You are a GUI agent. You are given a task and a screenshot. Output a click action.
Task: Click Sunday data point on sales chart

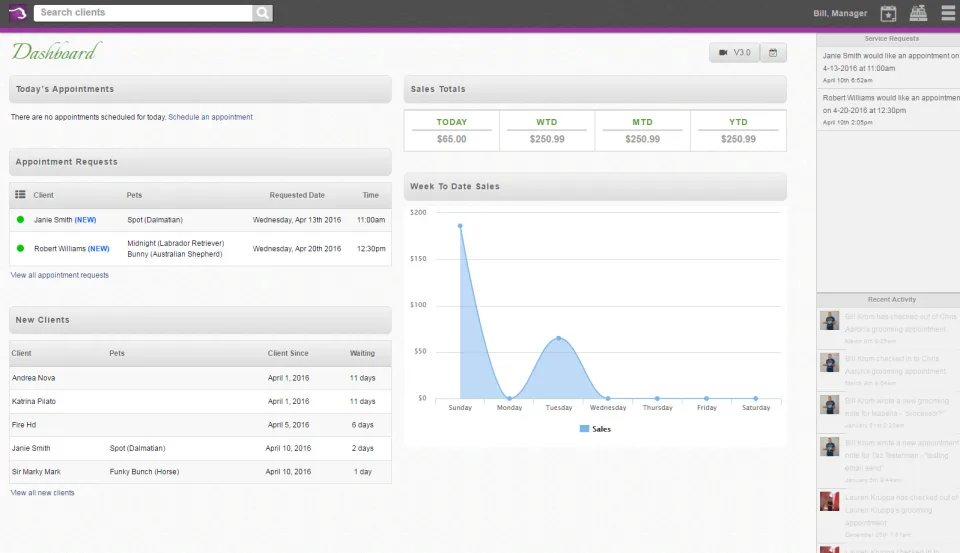point(460,226)
